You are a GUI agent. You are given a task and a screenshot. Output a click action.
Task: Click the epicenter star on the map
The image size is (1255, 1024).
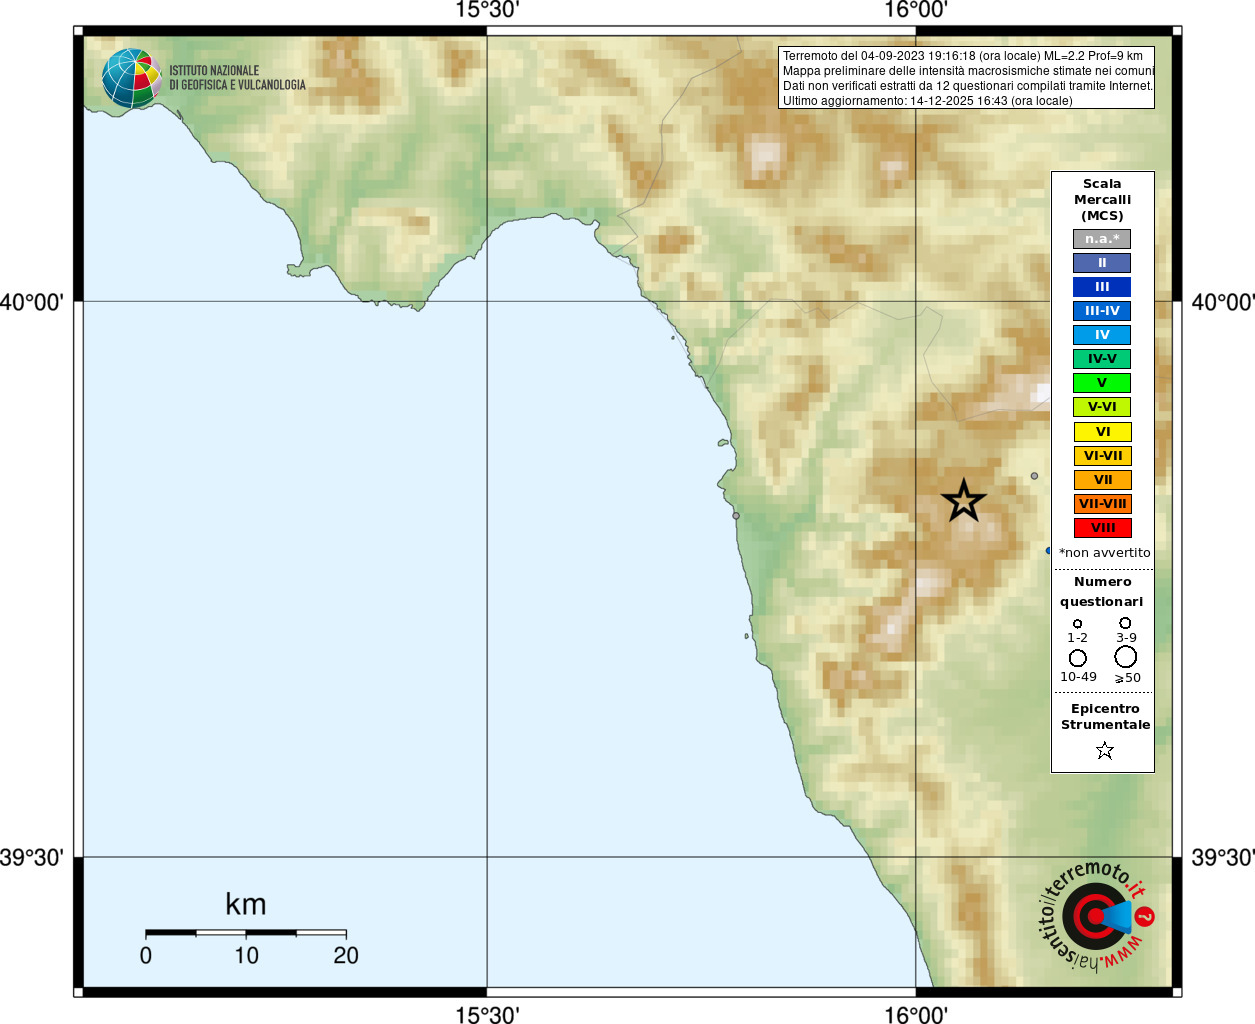click(964, 500)
